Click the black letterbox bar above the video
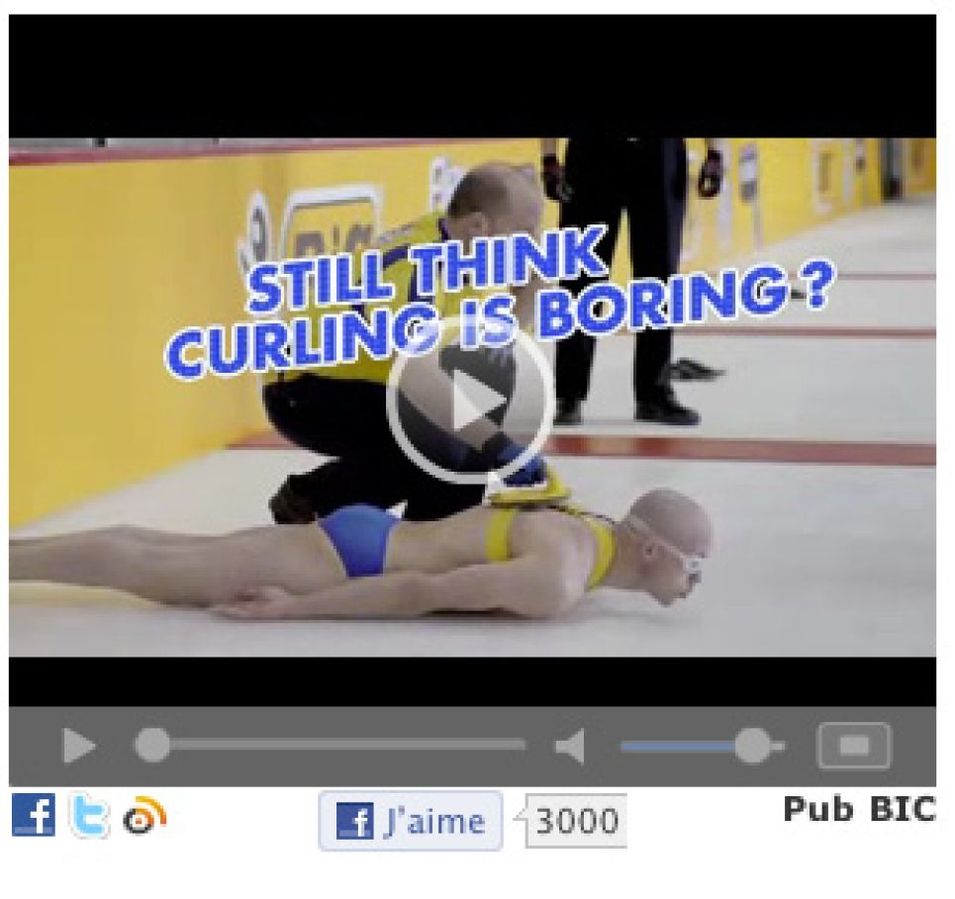This screenshot has height=899, width=955. [473, 76]
